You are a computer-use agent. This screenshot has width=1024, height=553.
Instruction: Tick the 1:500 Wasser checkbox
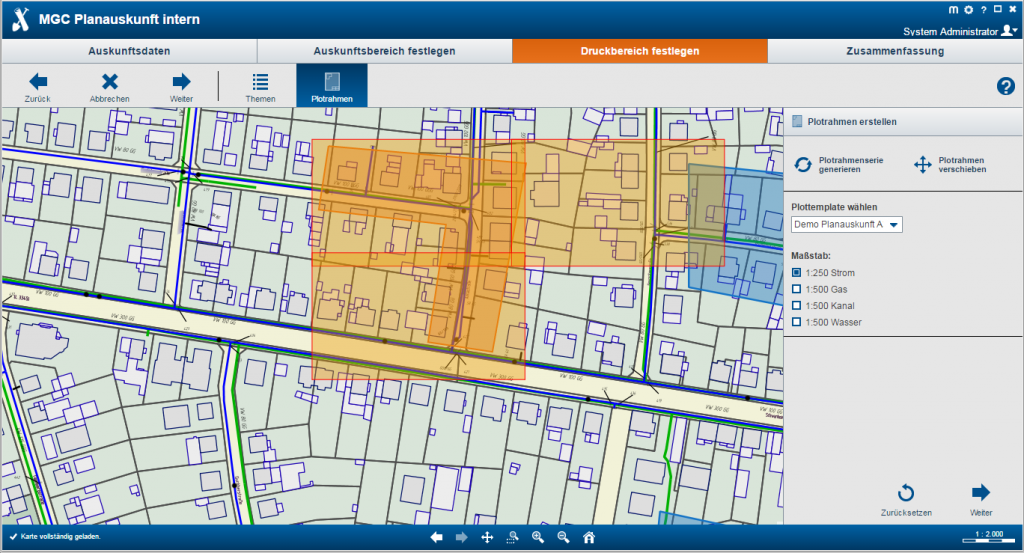(797, 322)
